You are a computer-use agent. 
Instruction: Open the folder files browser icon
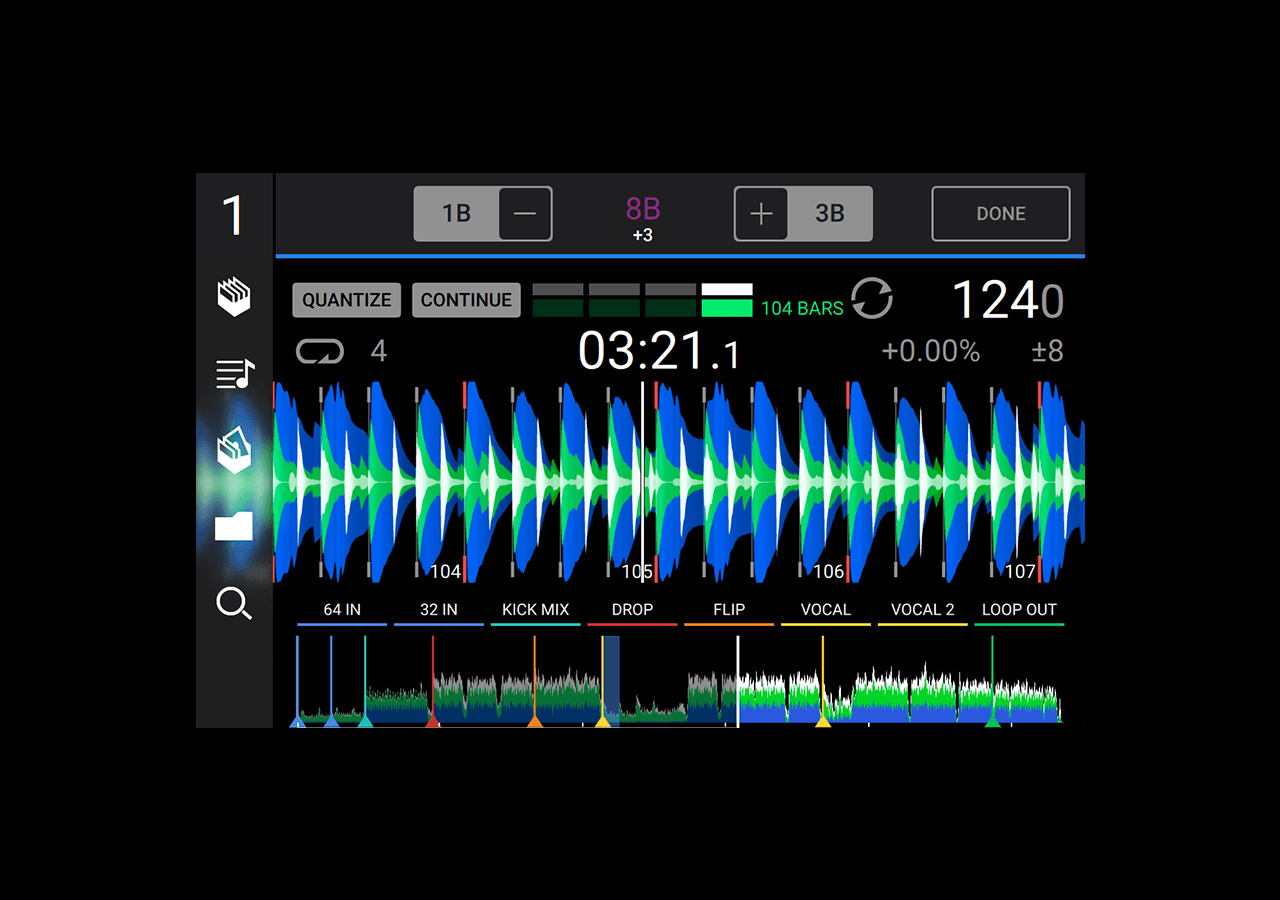pos(234,526)
